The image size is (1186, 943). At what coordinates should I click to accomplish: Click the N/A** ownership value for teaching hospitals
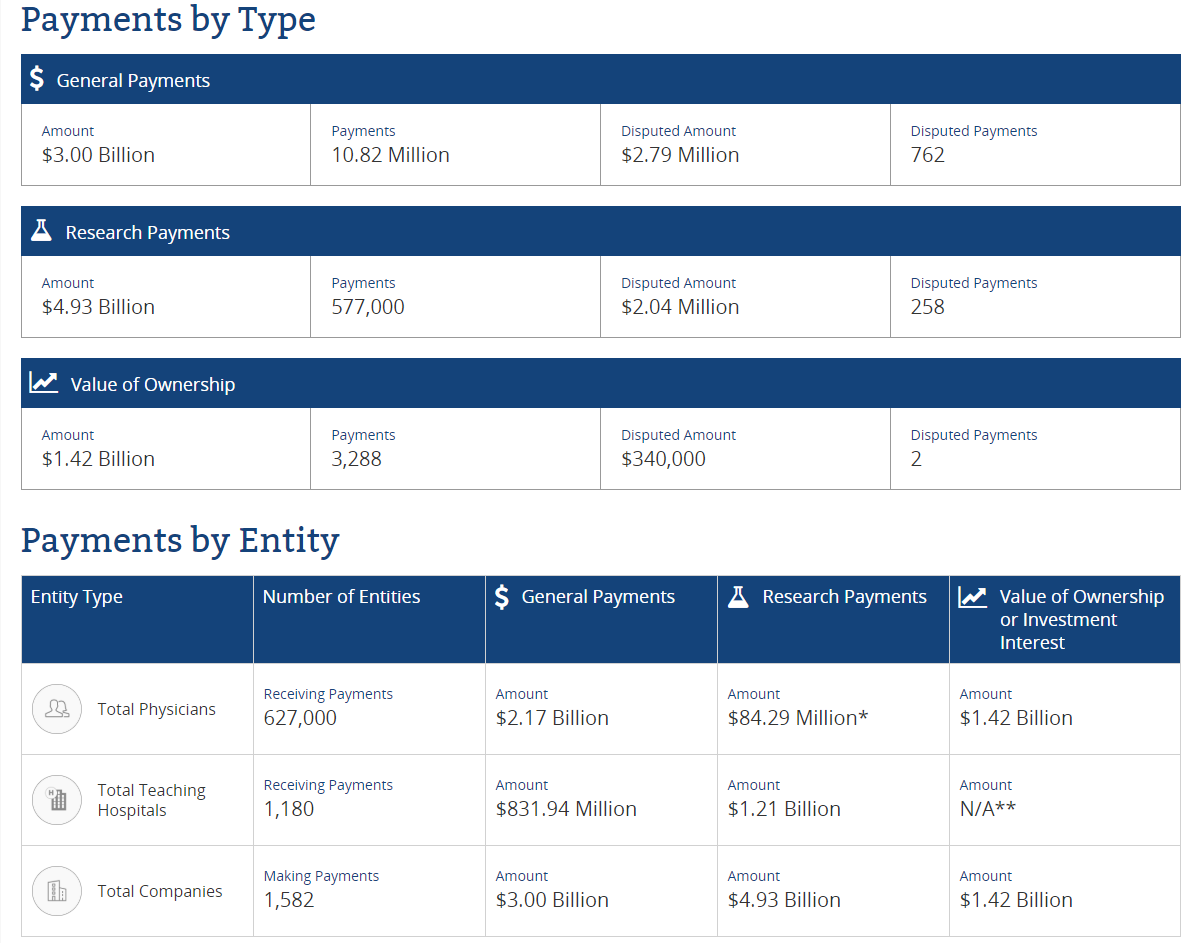point(987,809)
